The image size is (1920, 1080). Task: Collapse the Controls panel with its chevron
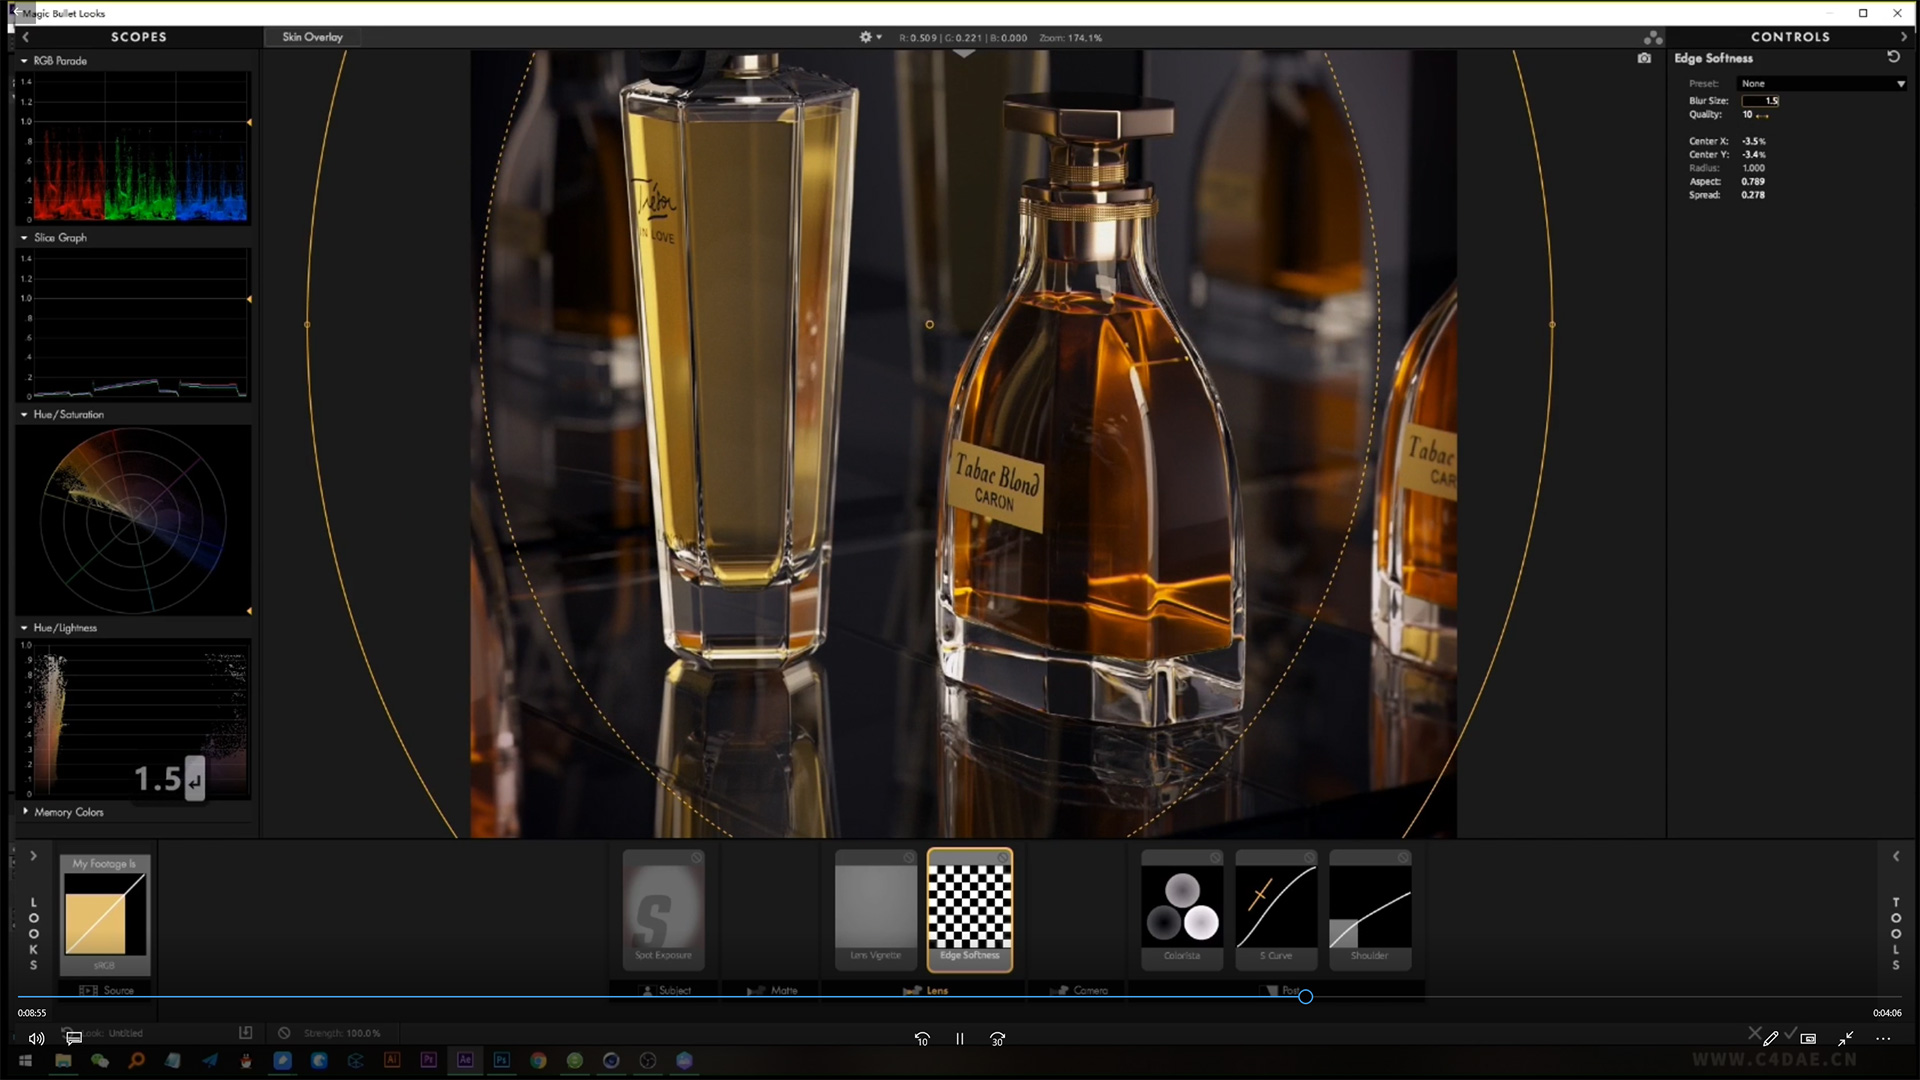click(1903, 36)
